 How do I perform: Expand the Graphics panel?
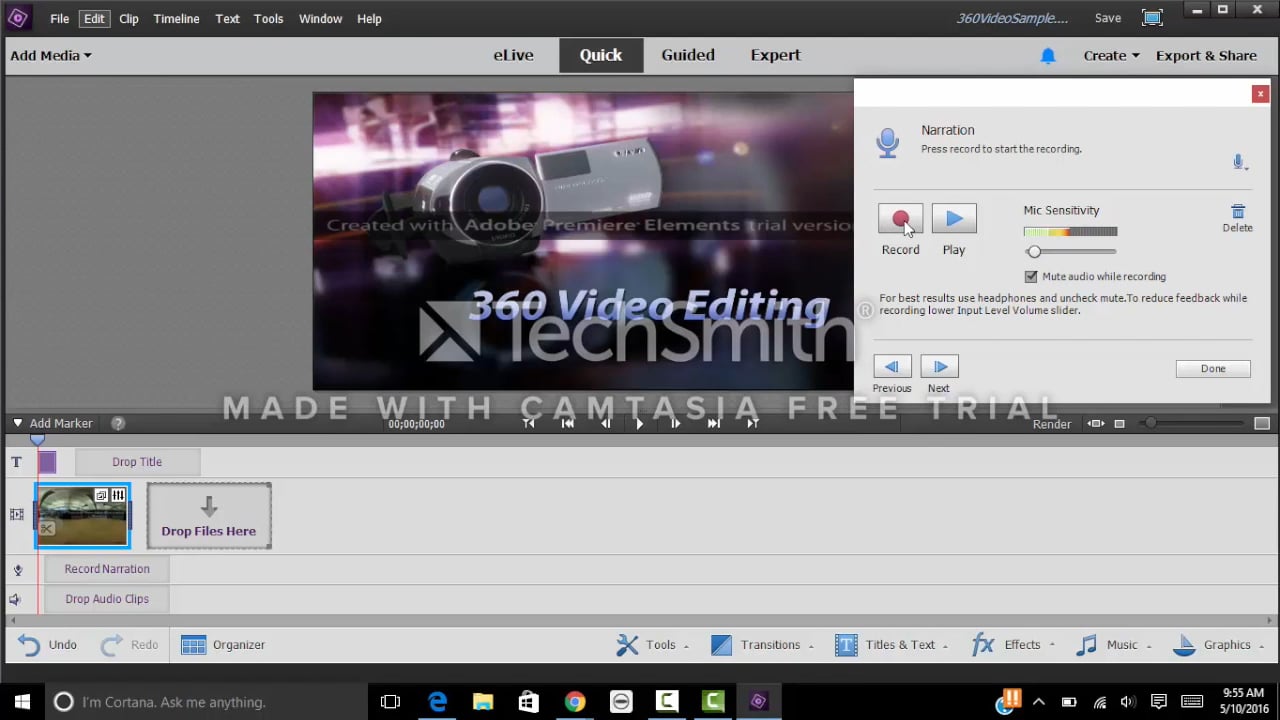1218,645
